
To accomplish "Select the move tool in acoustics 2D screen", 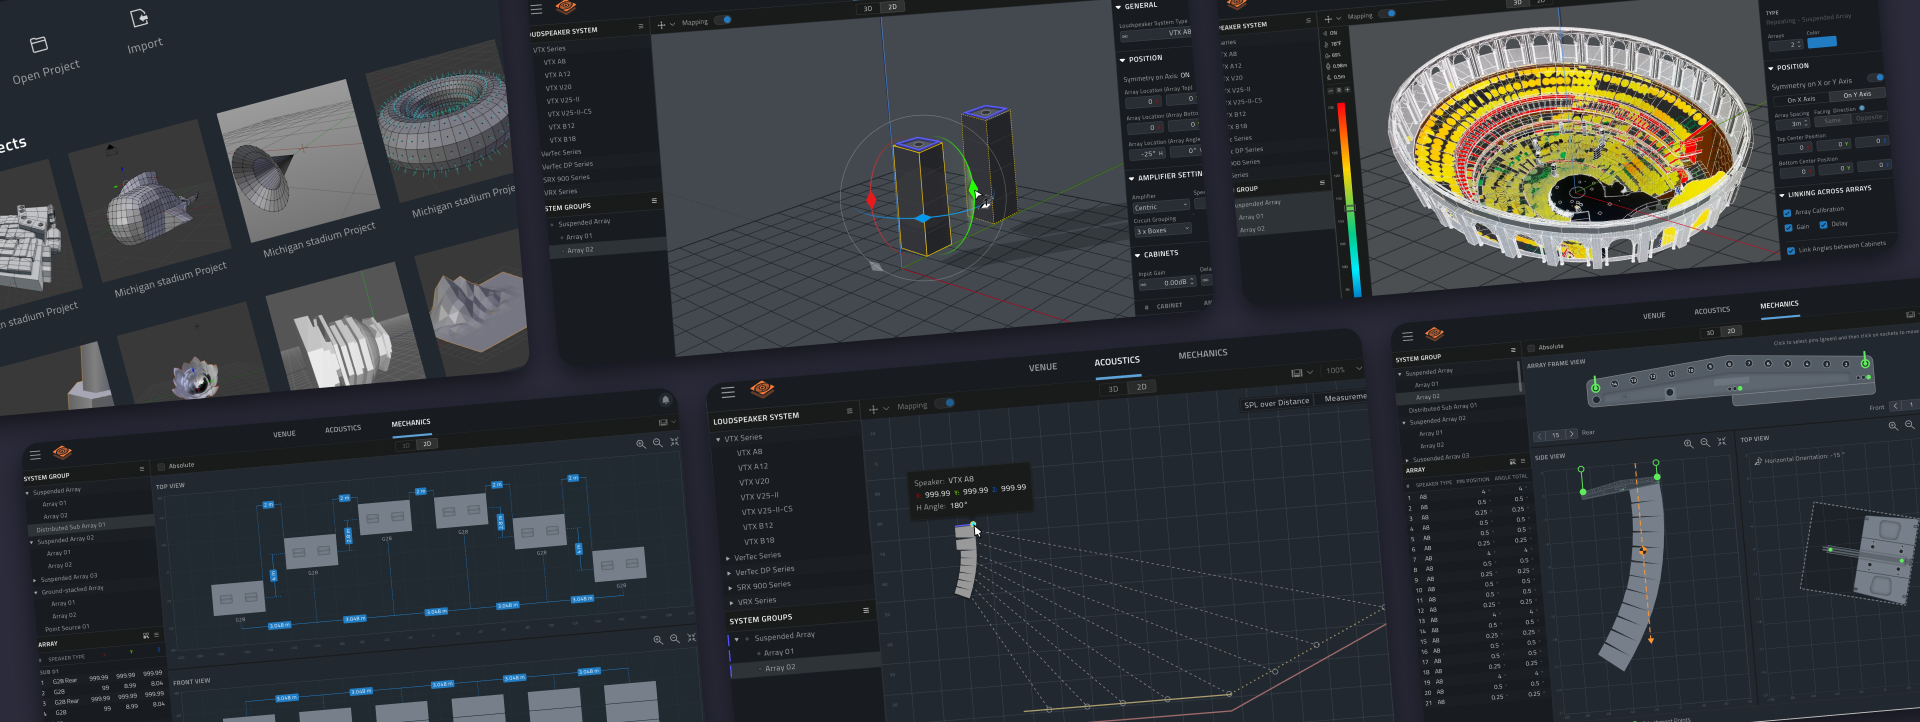I will click(x=873, y=409).
